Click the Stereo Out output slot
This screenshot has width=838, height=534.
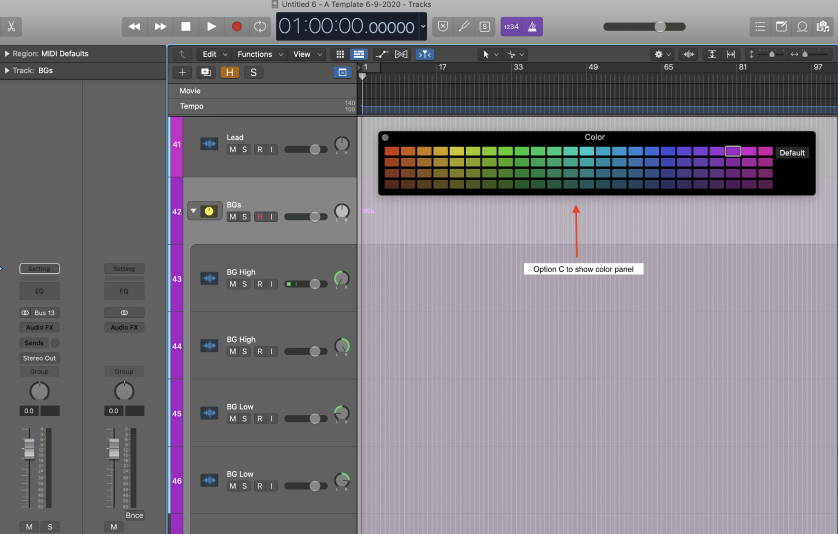pyautogui.click(x=39, y=358)
